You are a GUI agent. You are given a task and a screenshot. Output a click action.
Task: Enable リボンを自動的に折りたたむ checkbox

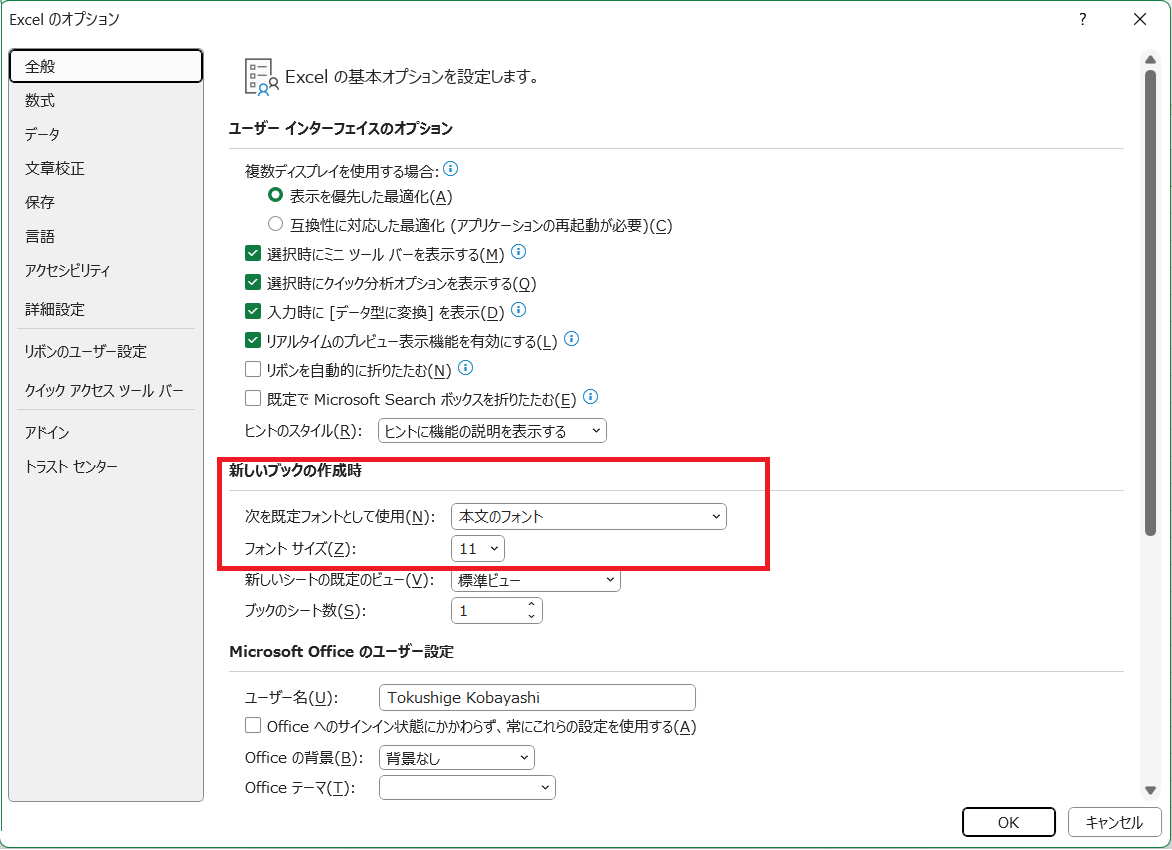click(x=253, y=370)
